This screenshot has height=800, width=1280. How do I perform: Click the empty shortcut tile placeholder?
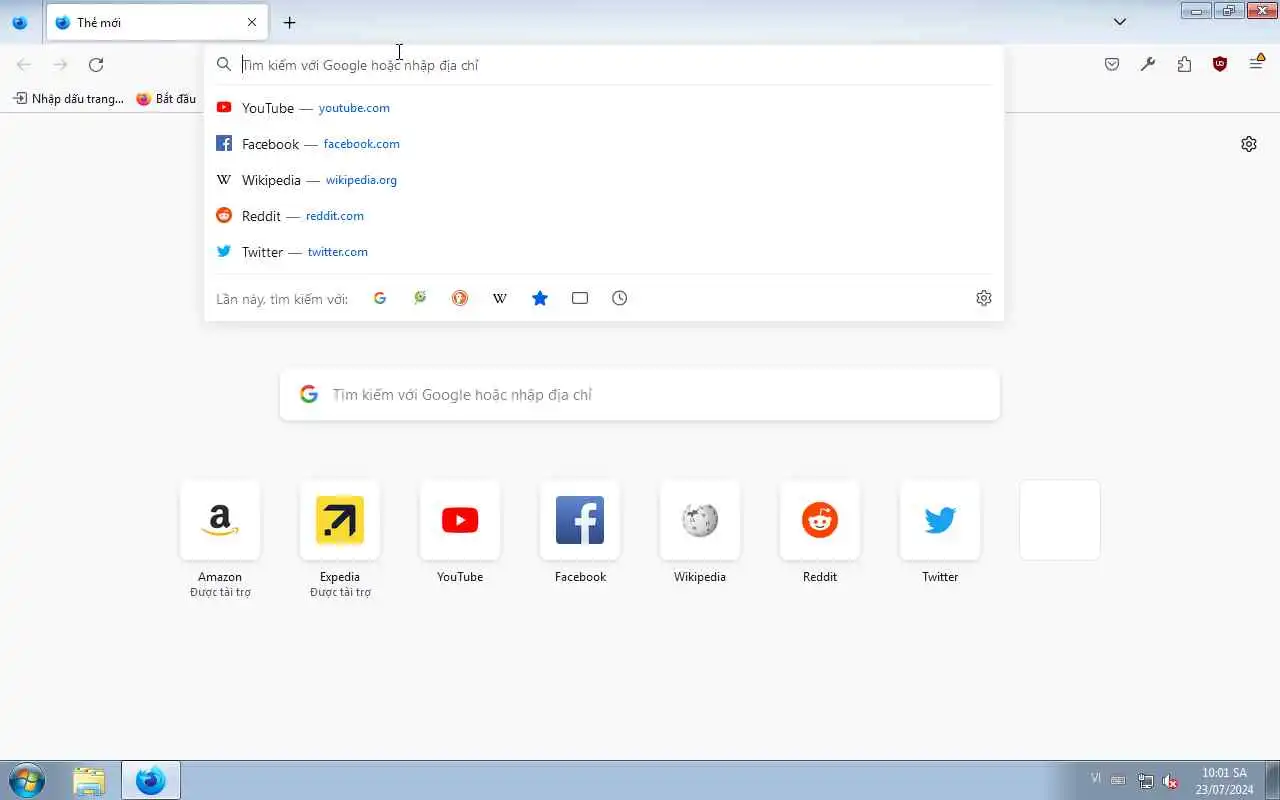1060,520
